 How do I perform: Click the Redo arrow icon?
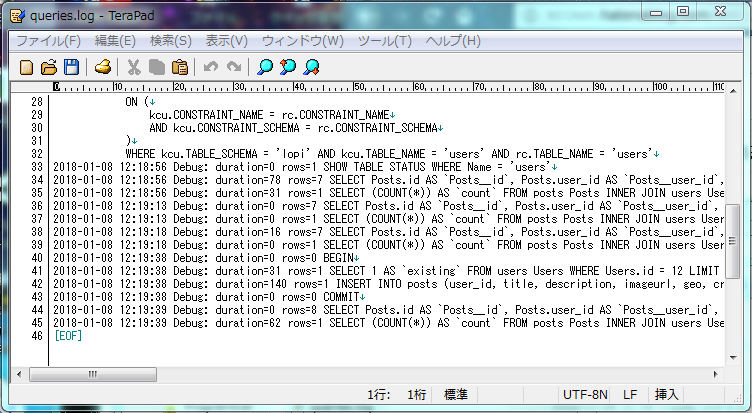(234, 67)
